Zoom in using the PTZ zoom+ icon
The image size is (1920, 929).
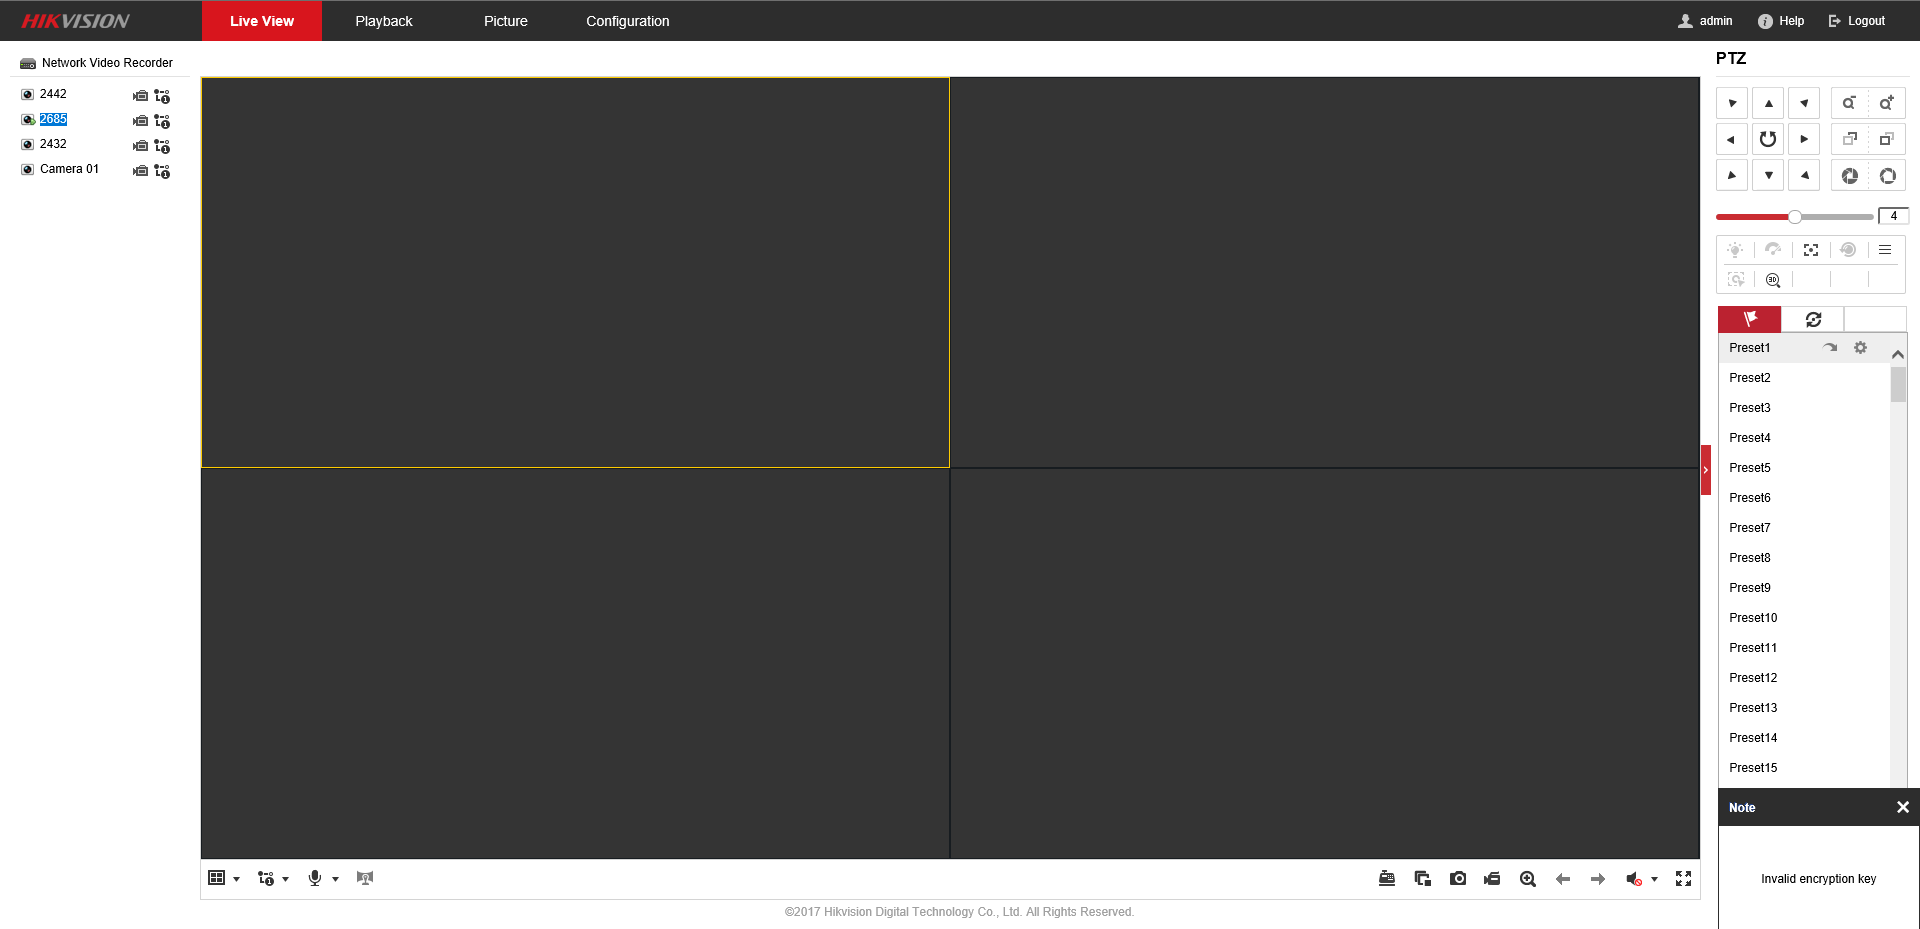[1886, 103]
